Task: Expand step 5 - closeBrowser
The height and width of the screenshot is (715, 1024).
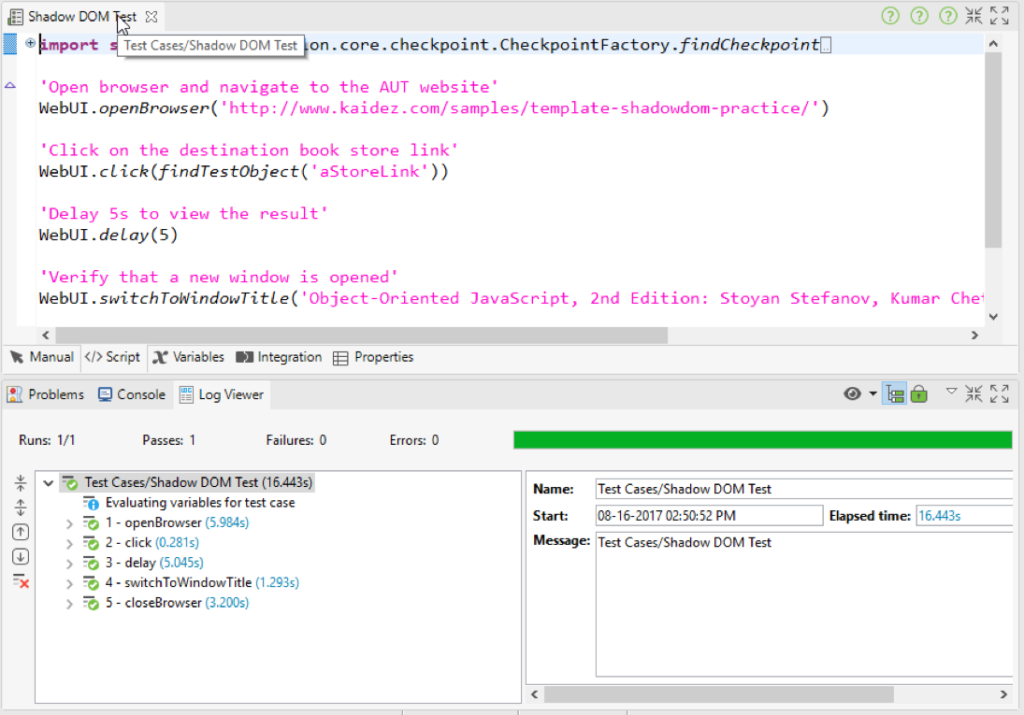Action: pyautogui.click(x=69, y=604)
